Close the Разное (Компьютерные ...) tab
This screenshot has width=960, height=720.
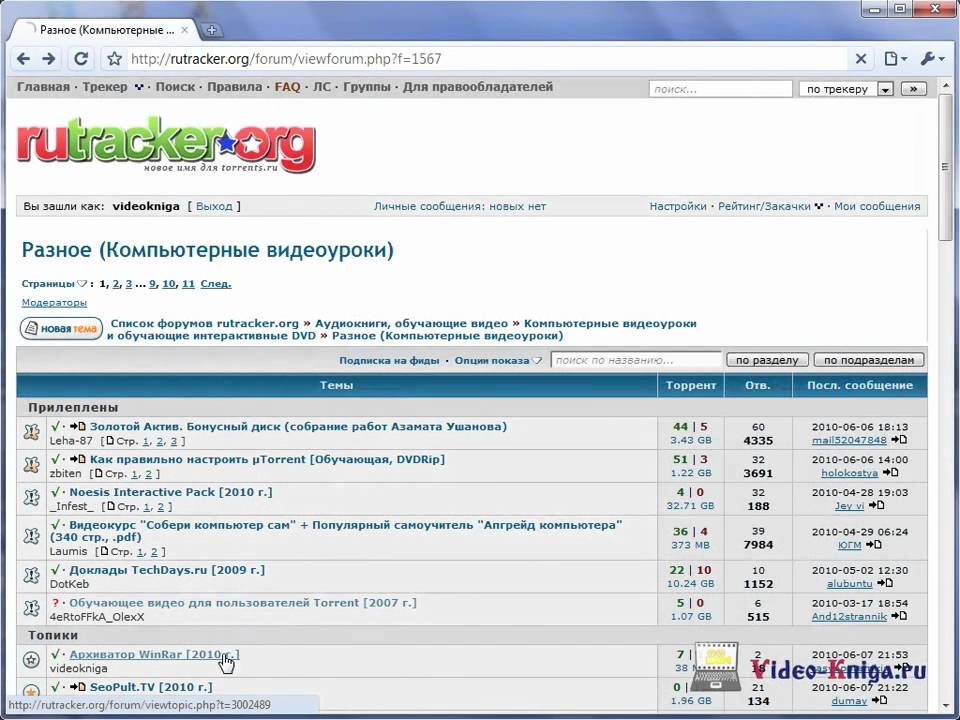point(184,30)
